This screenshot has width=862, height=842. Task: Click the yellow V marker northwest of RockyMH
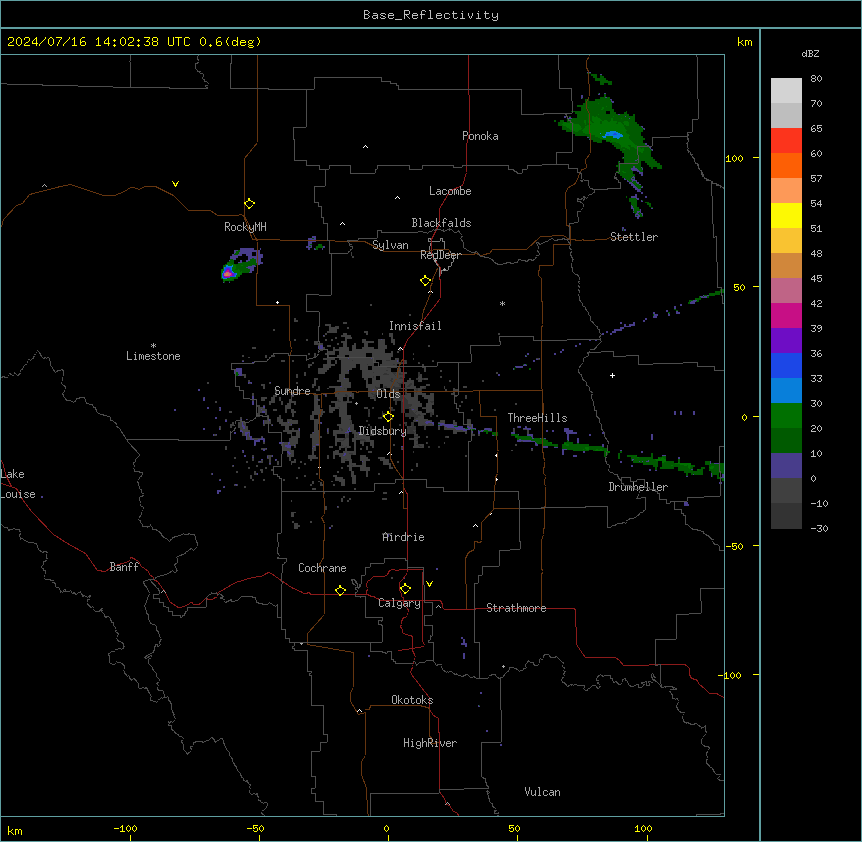tap(175, 184)
